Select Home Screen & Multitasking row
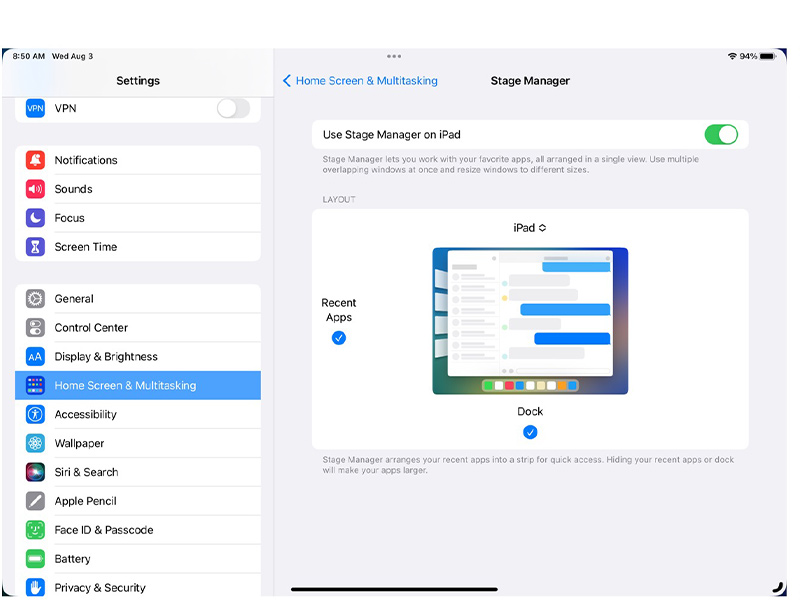Viewport: 800px width, 600px height. tap(138, 386)
